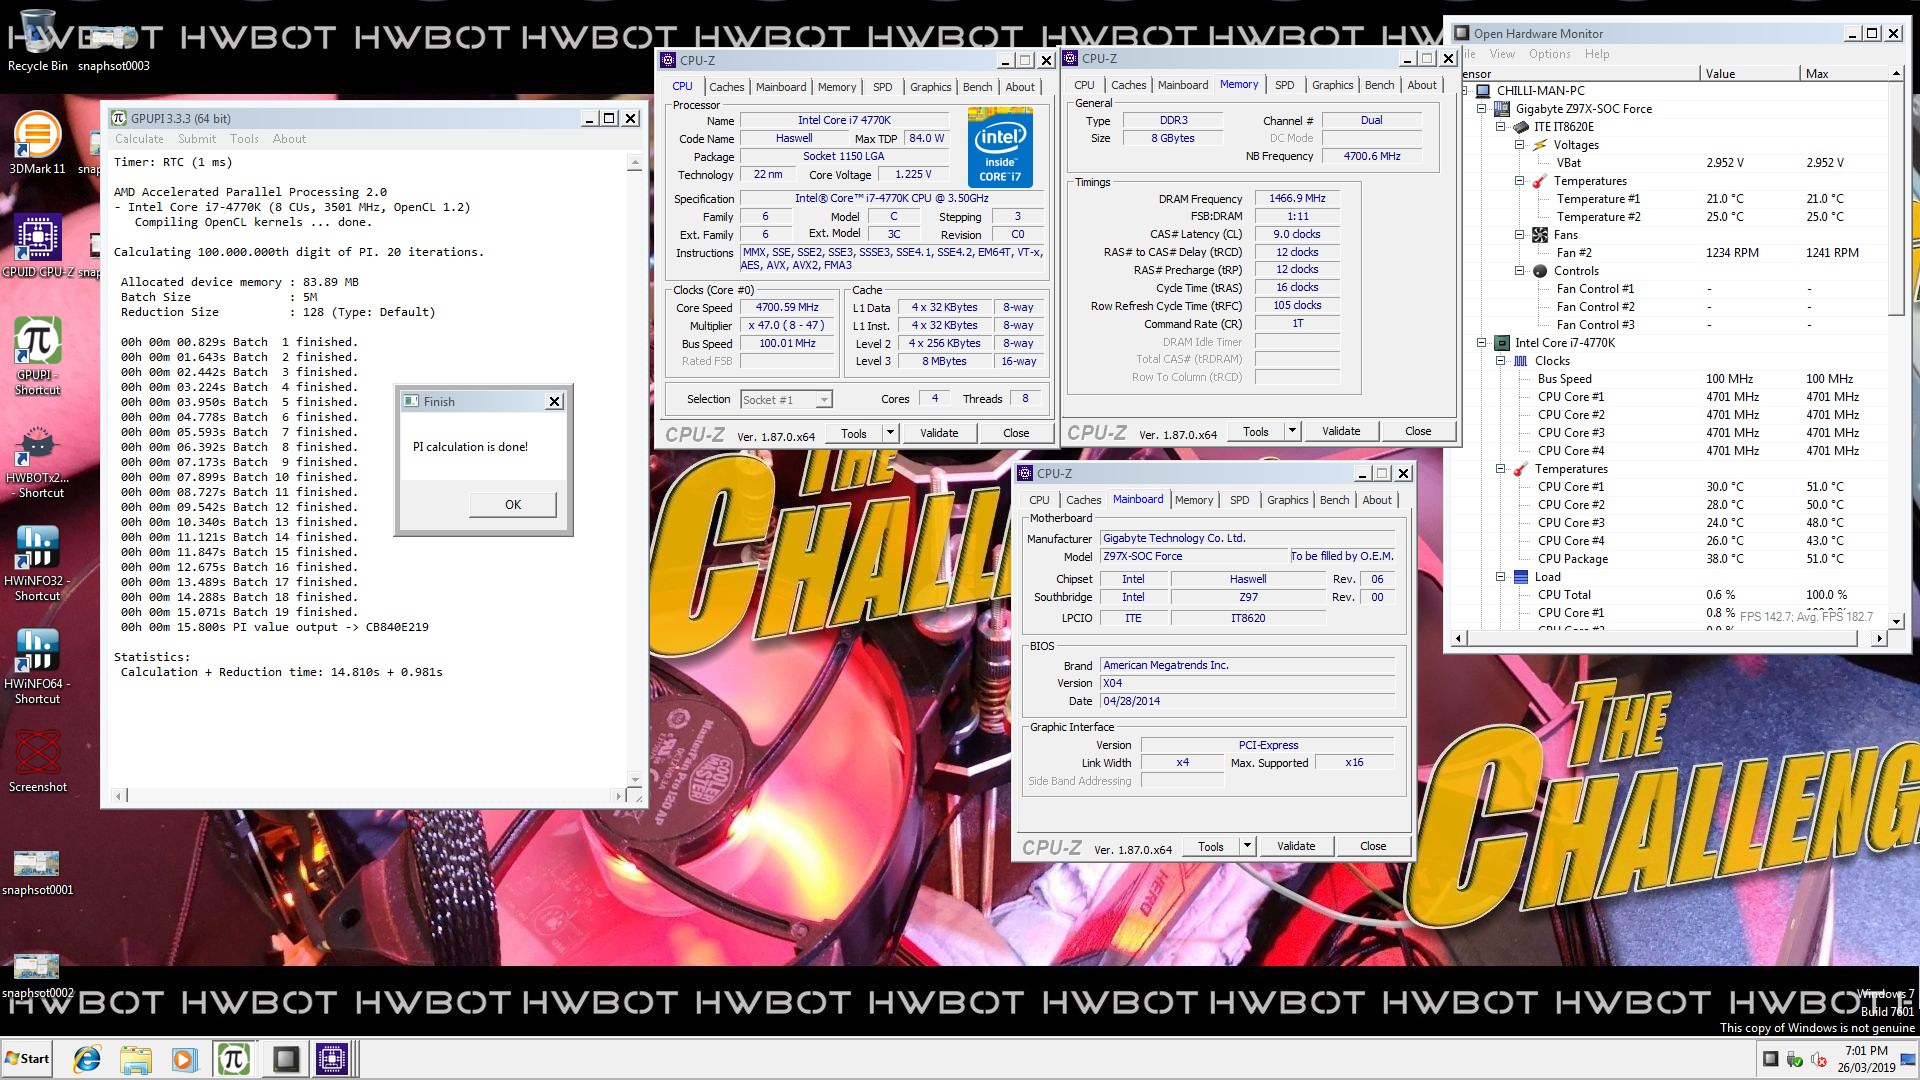1920x1080 pixels.
Task: Select the Screenshot desktop icon
Action: 37,760
